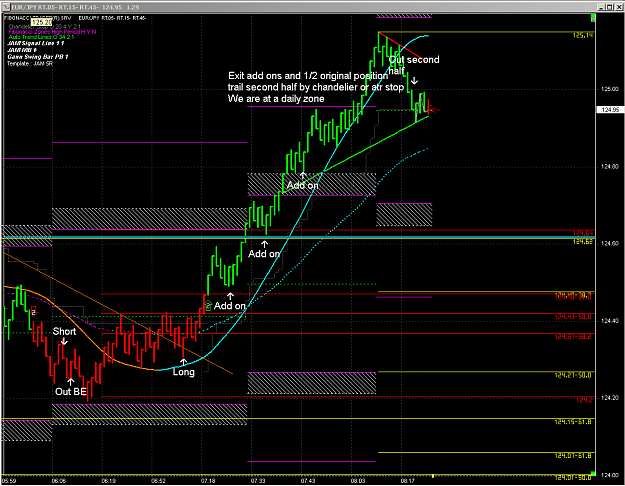Screen dimensions: 625x486
Task: Click the 124.40 price axis label
Action: tap(610, 321)
